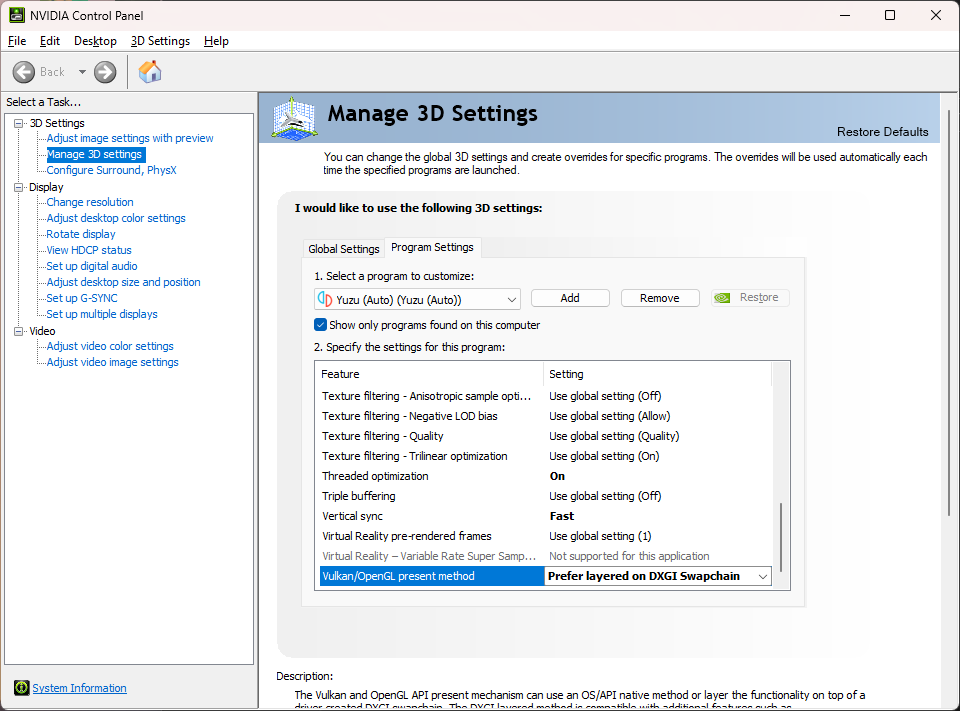The height and width of the screenshot is (711, 960).
Task: Open Adjust desktop size and position
Action: coord(123,282)
